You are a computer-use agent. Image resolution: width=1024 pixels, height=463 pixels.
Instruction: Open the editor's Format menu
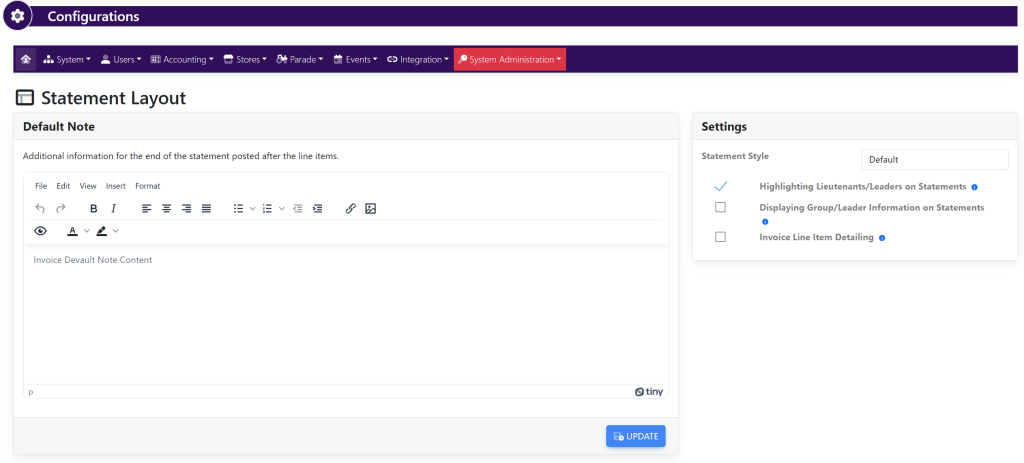pyautogui.click(x=147, y=186)
